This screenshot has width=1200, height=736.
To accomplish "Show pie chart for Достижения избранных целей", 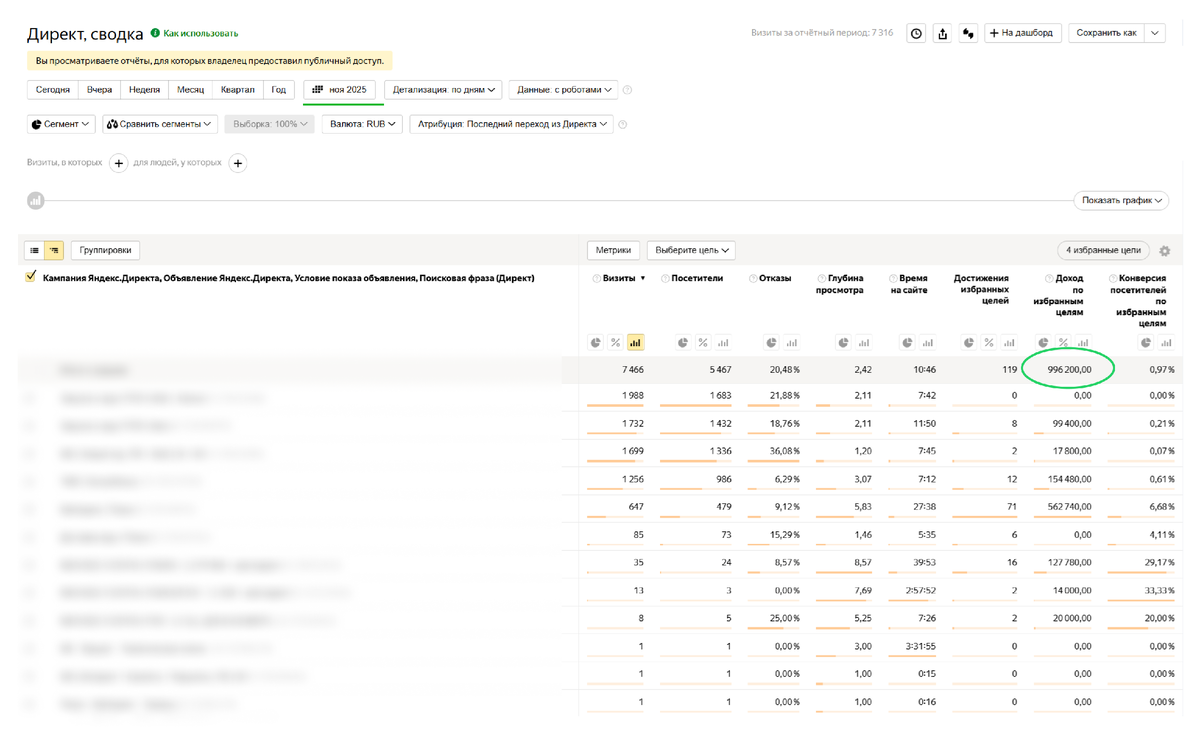I will pos(970,343).
